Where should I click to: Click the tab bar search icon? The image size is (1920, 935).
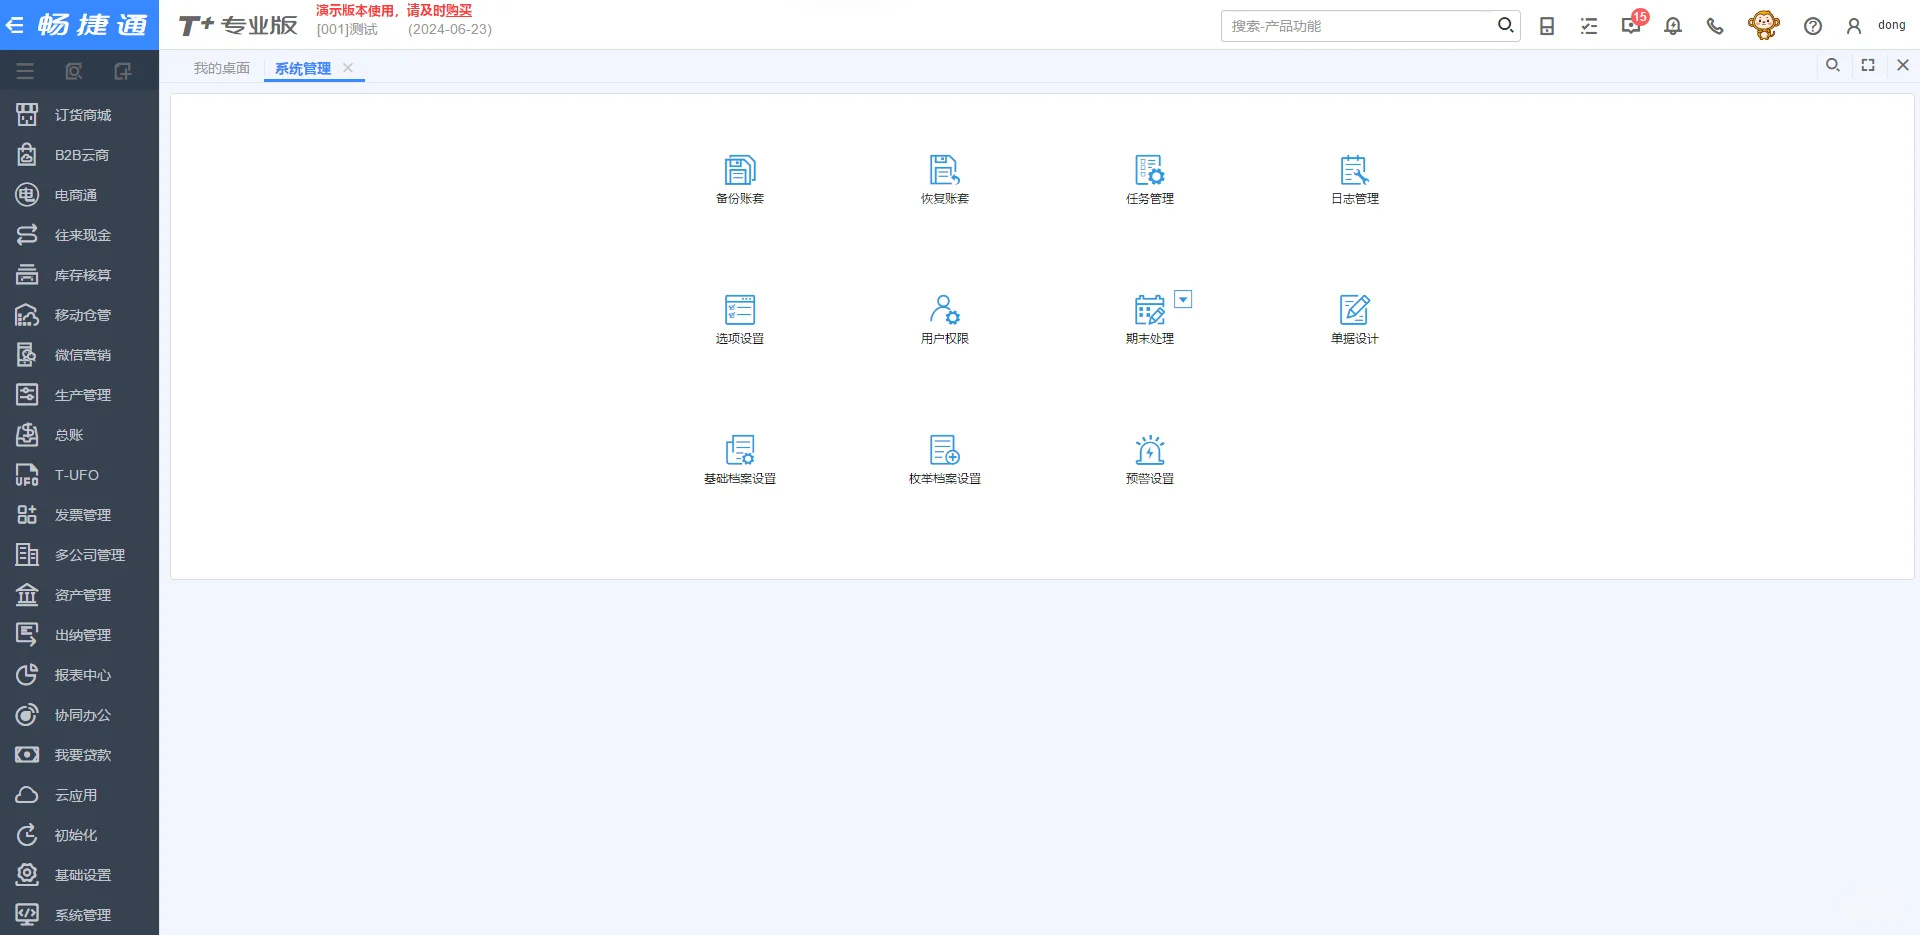coord(1833,65)
